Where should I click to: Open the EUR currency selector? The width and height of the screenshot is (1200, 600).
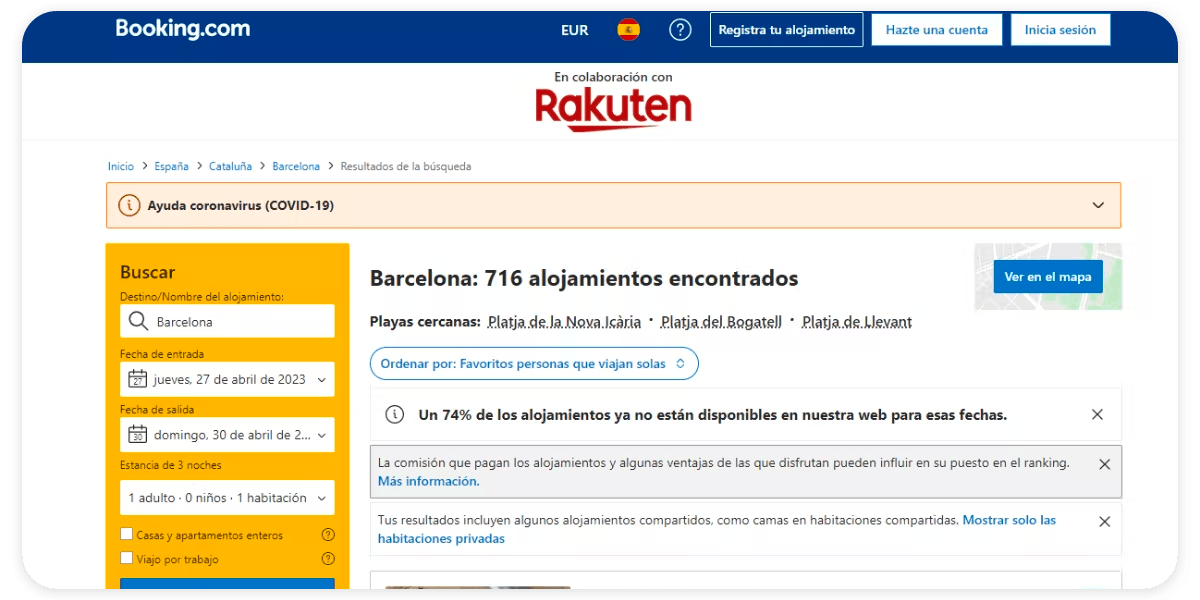pyautogui.click(x=574, y=29)
